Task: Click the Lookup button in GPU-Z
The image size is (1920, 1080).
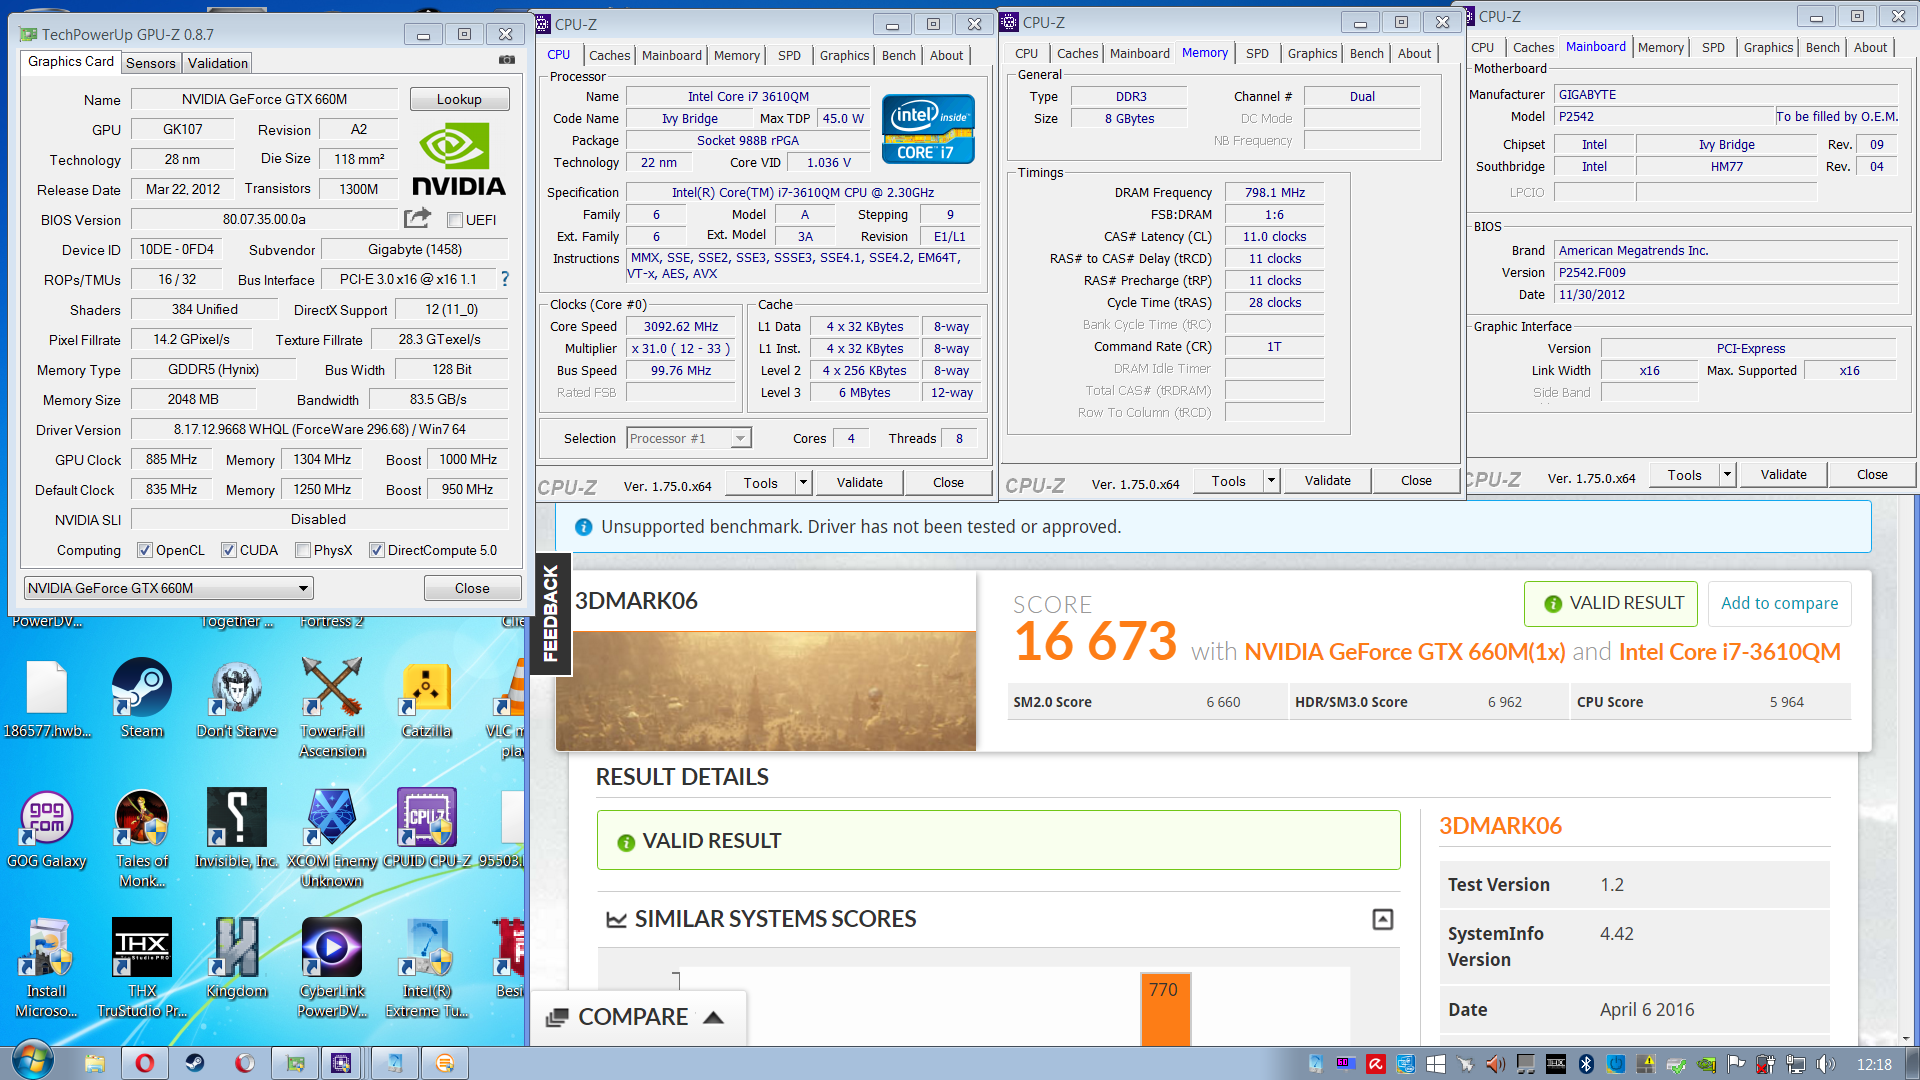Action: 459,99
